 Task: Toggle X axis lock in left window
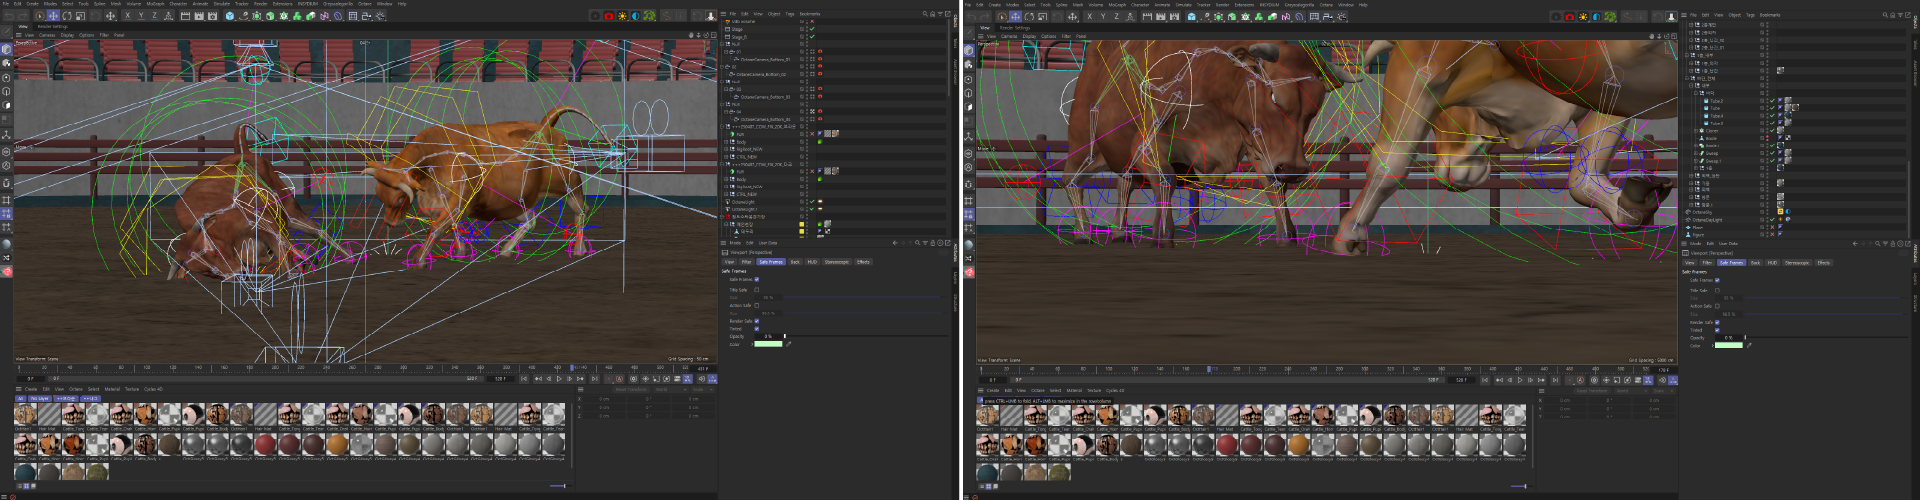point(127,16)
